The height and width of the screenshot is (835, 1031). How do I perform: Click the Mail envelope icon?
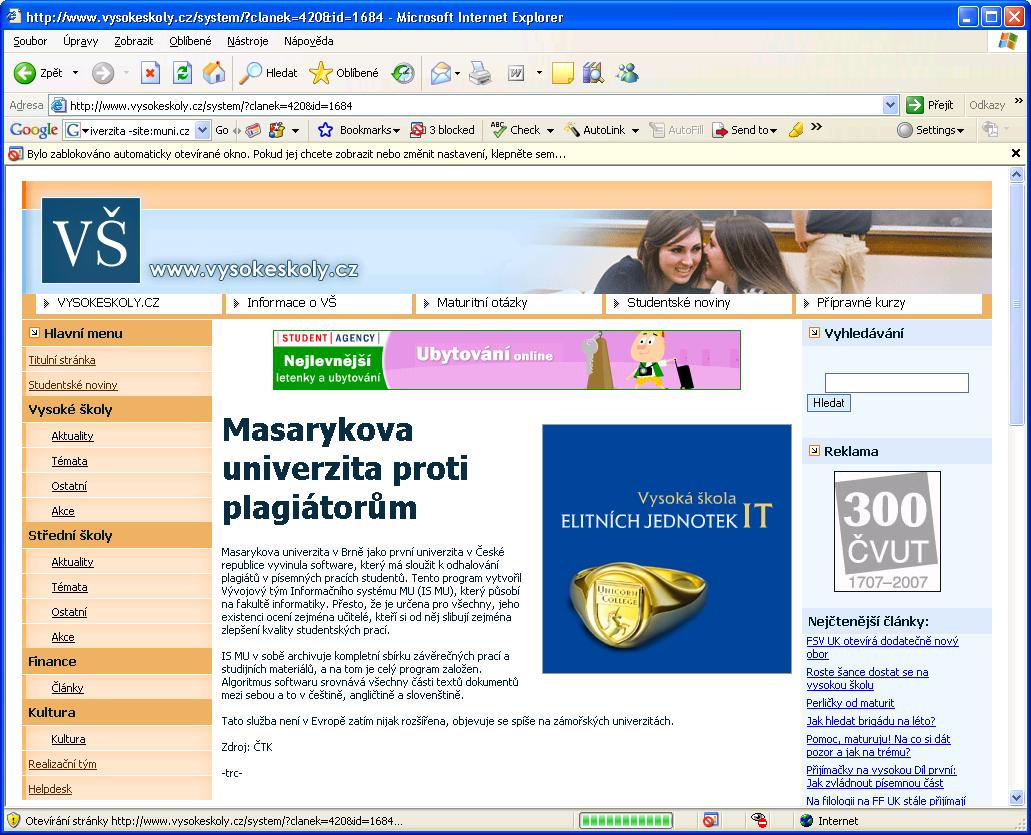(441, 73)
